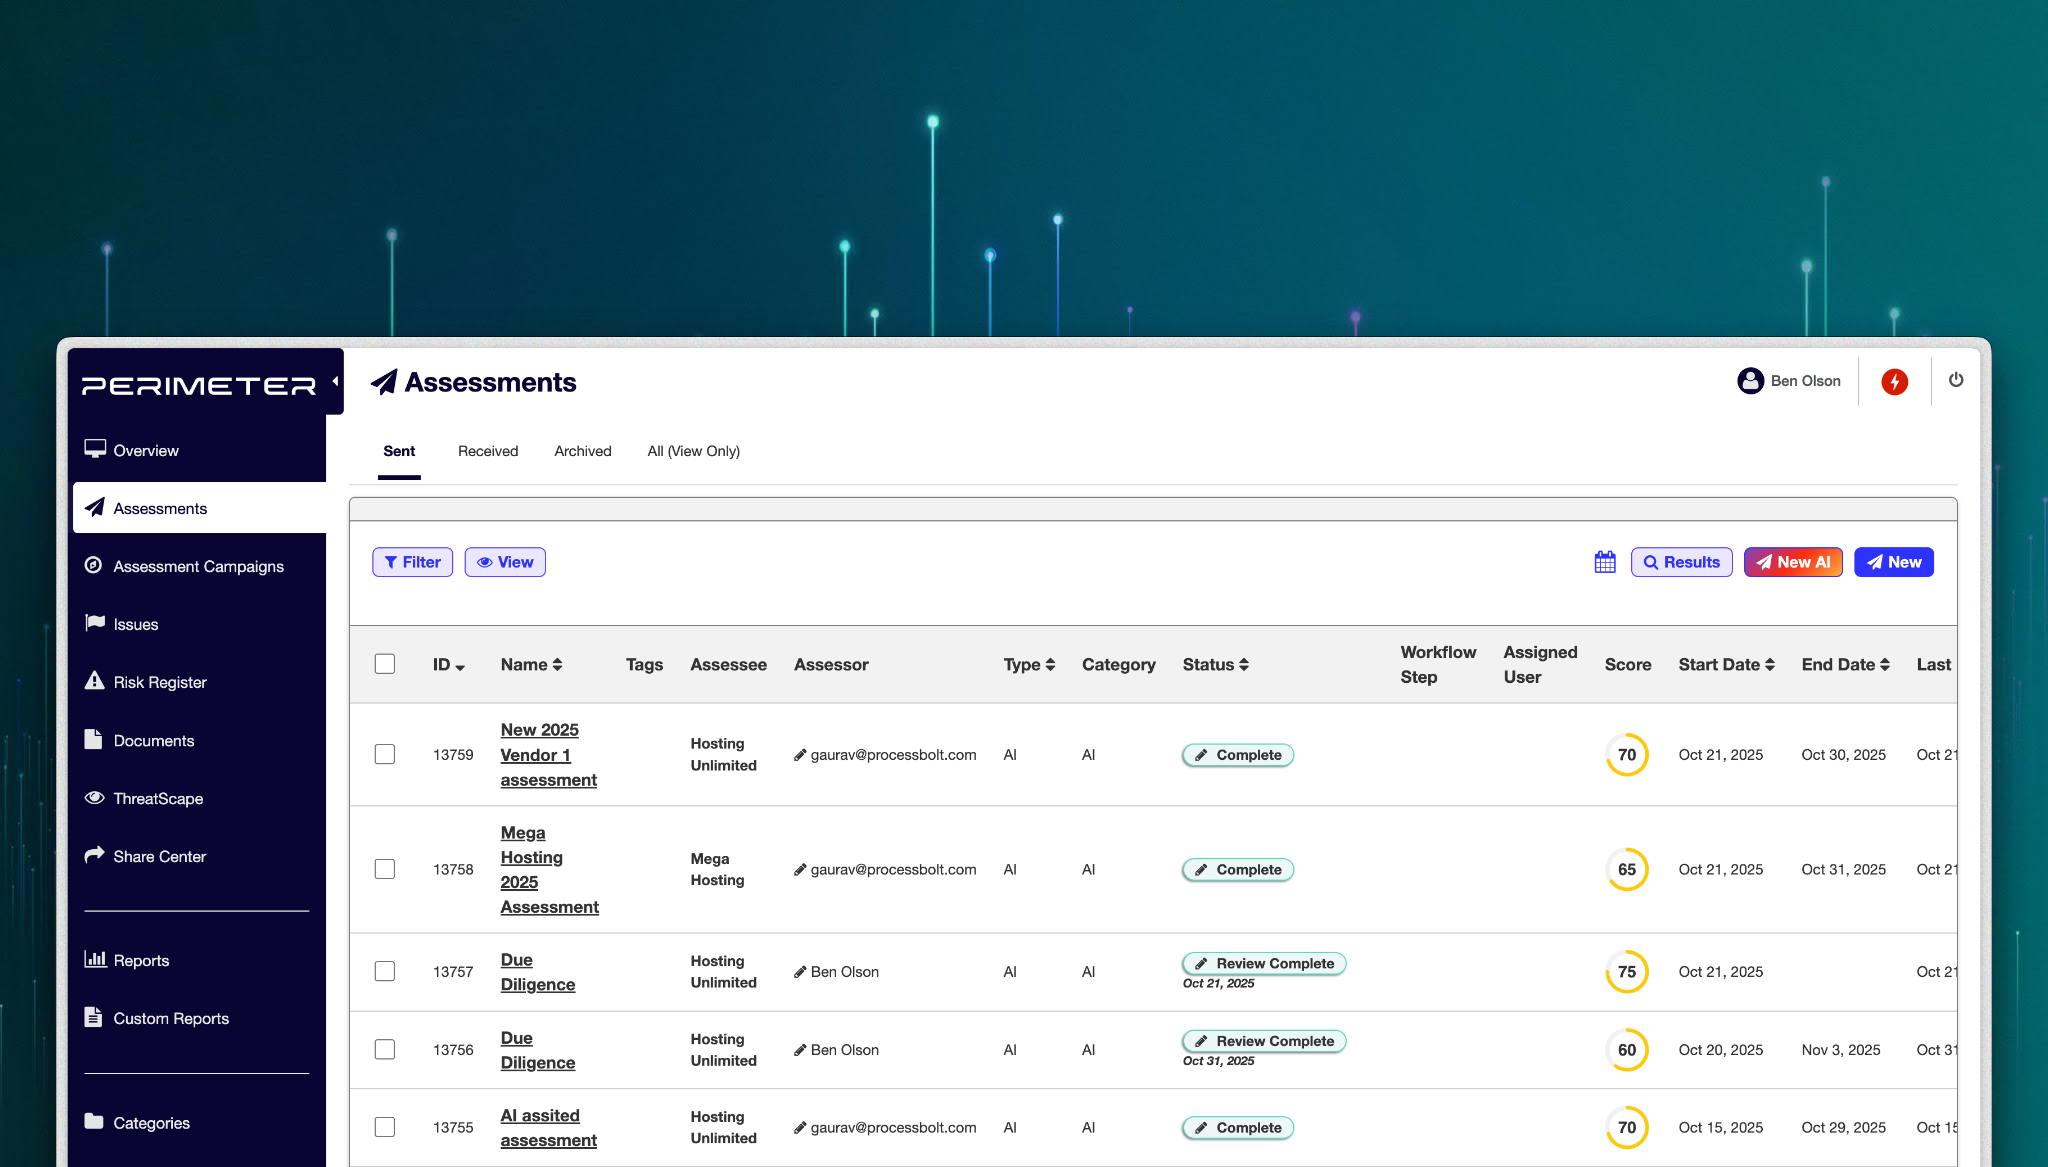
Task: Select checkbox for assessment 13759
Action: (385, 754)
